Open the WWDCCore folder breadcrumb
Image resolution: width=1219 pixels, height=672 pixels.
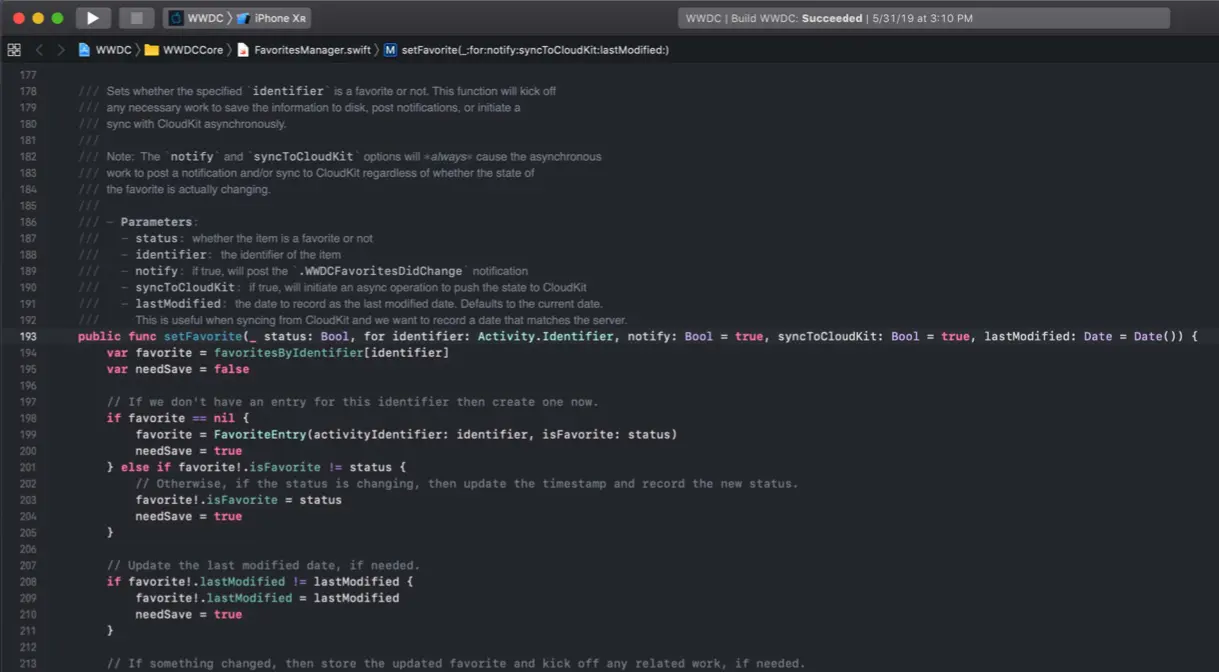coord(184,49)
